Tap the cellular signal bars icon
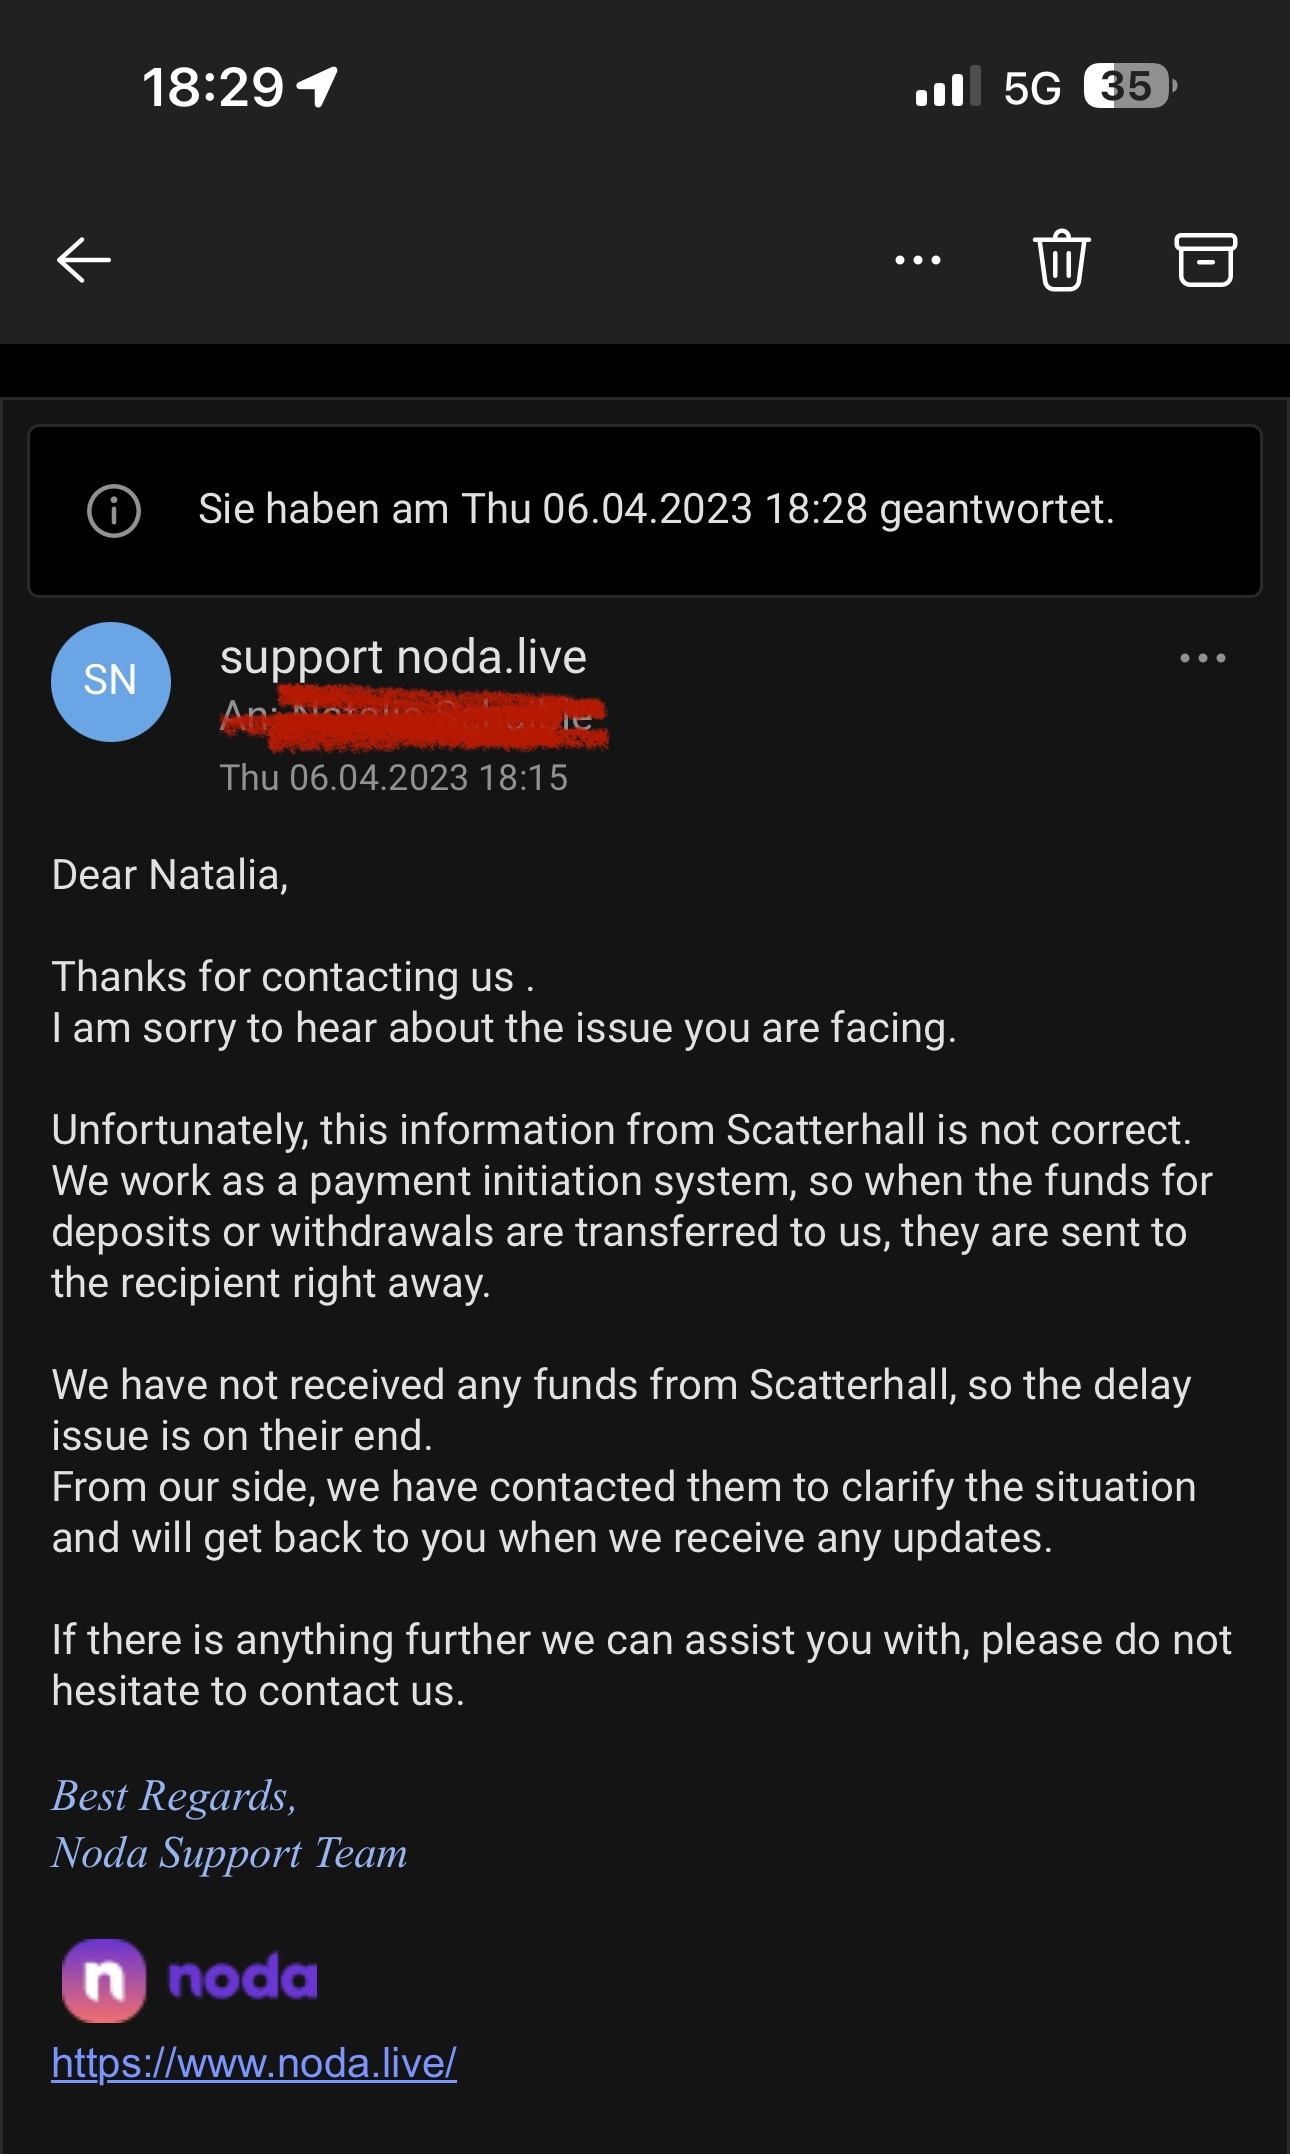Image resolution: width=1290 pixels, height=2154 pixels. [946, 87]
